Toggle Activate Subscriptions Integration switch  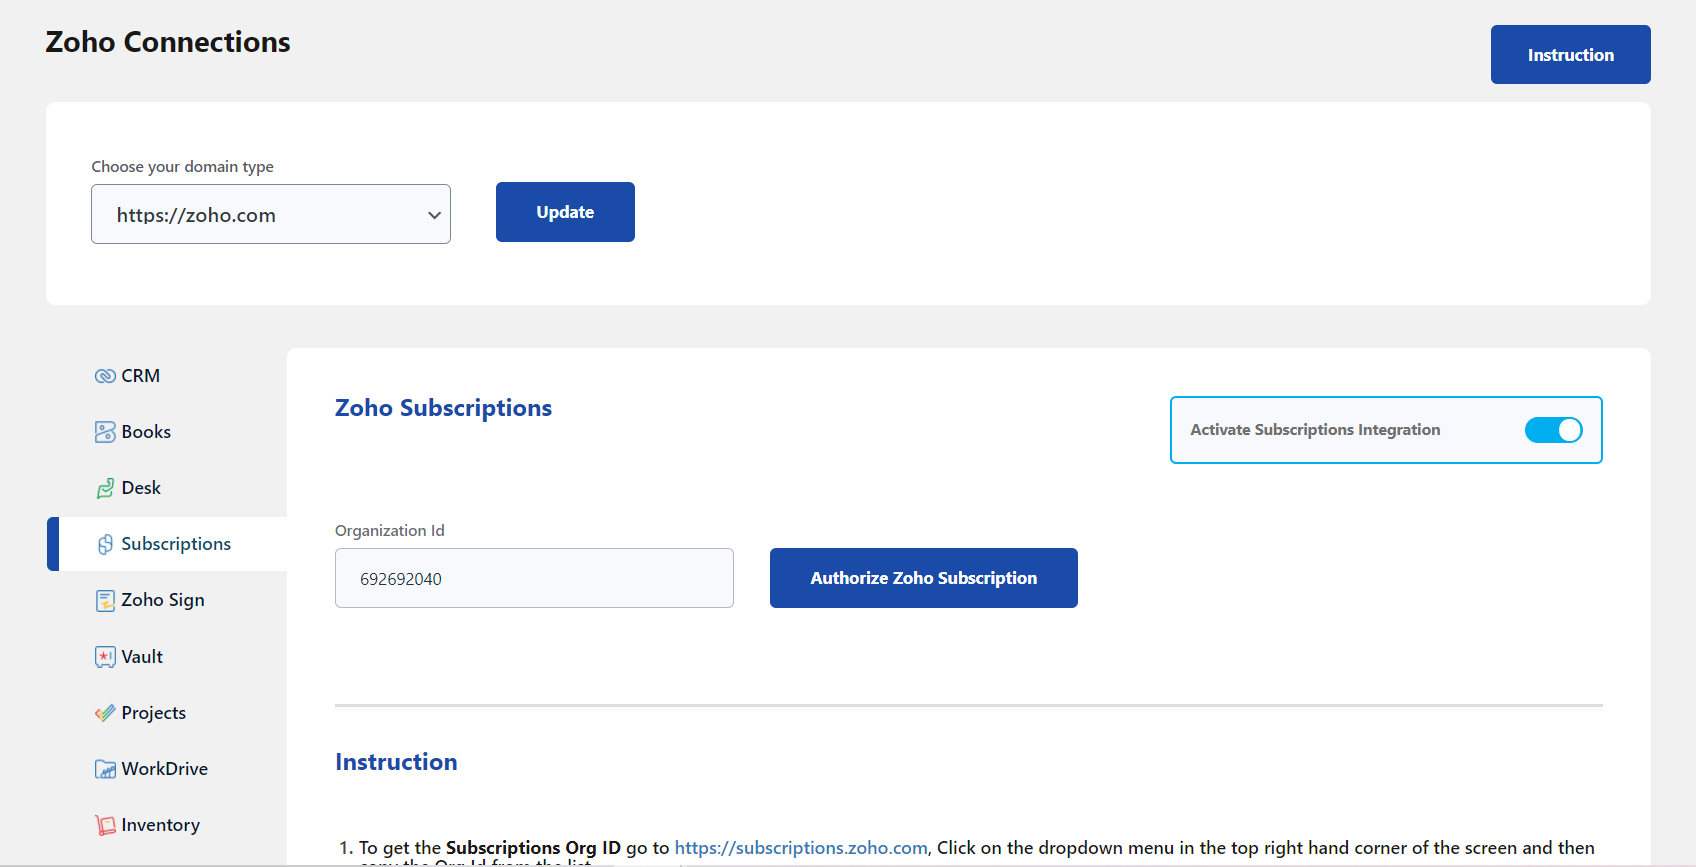point(1553,430)
